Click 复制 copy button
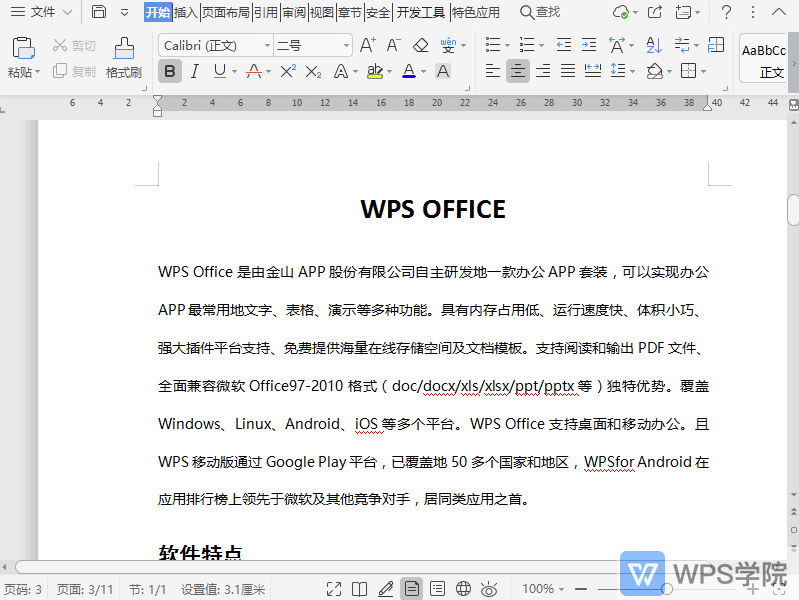 [74, 71]
